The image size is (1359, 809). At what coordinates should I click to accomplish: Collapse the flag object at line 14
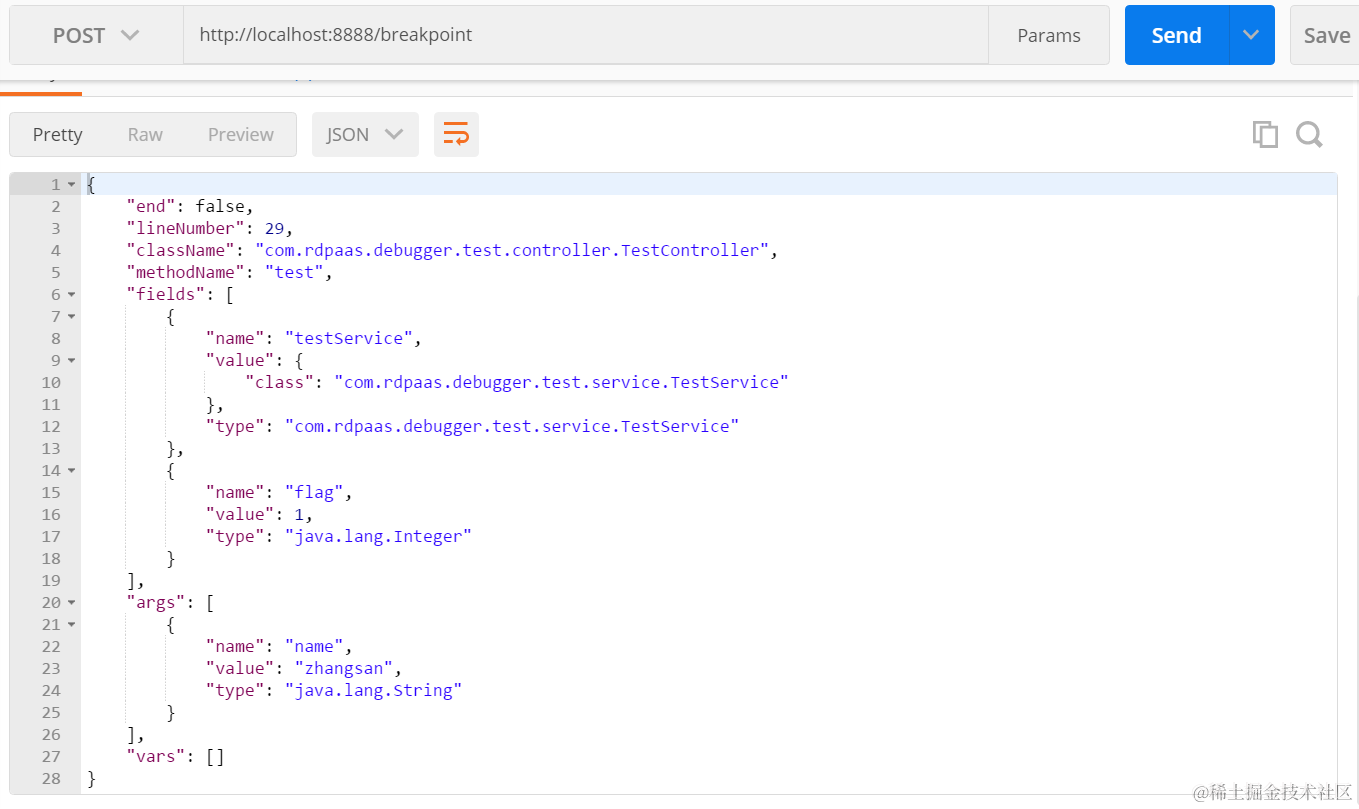[71, 471]
